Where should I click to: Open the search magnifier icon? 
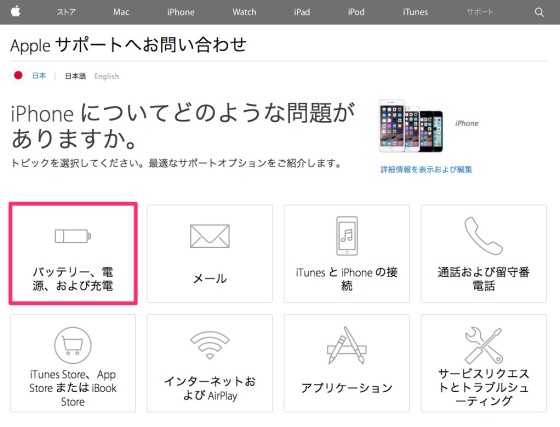coord(539,12)
